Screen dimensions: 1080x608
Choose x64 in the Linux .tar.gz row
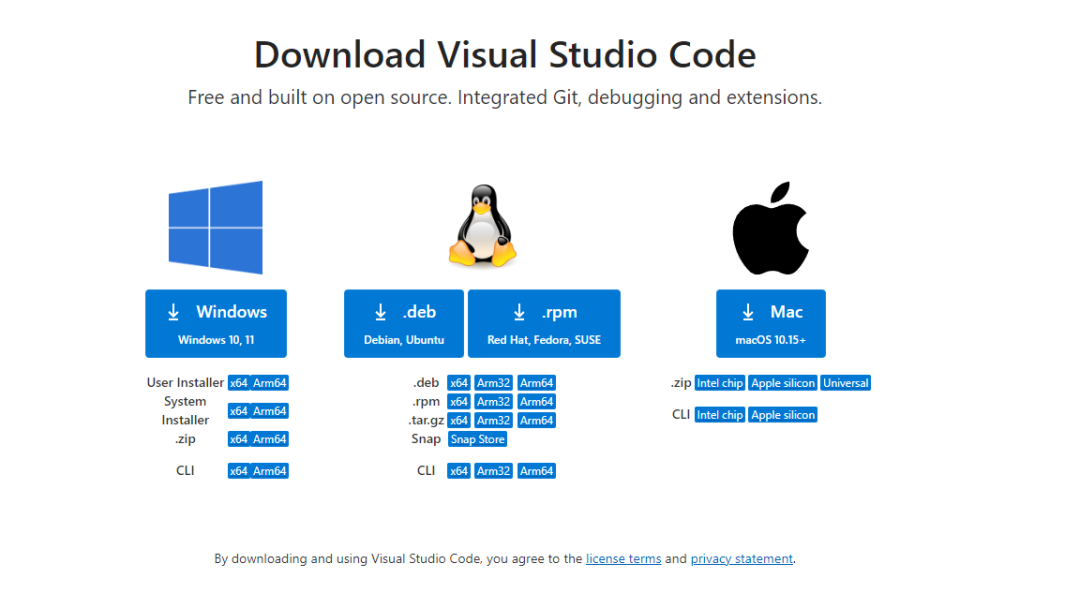click(x=459, y=420)
